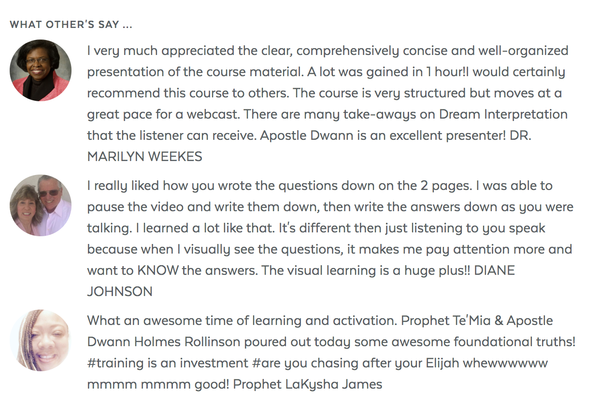Open Diane Johnson's couple profile photo
600x405 pixels.
coord(40,205)
